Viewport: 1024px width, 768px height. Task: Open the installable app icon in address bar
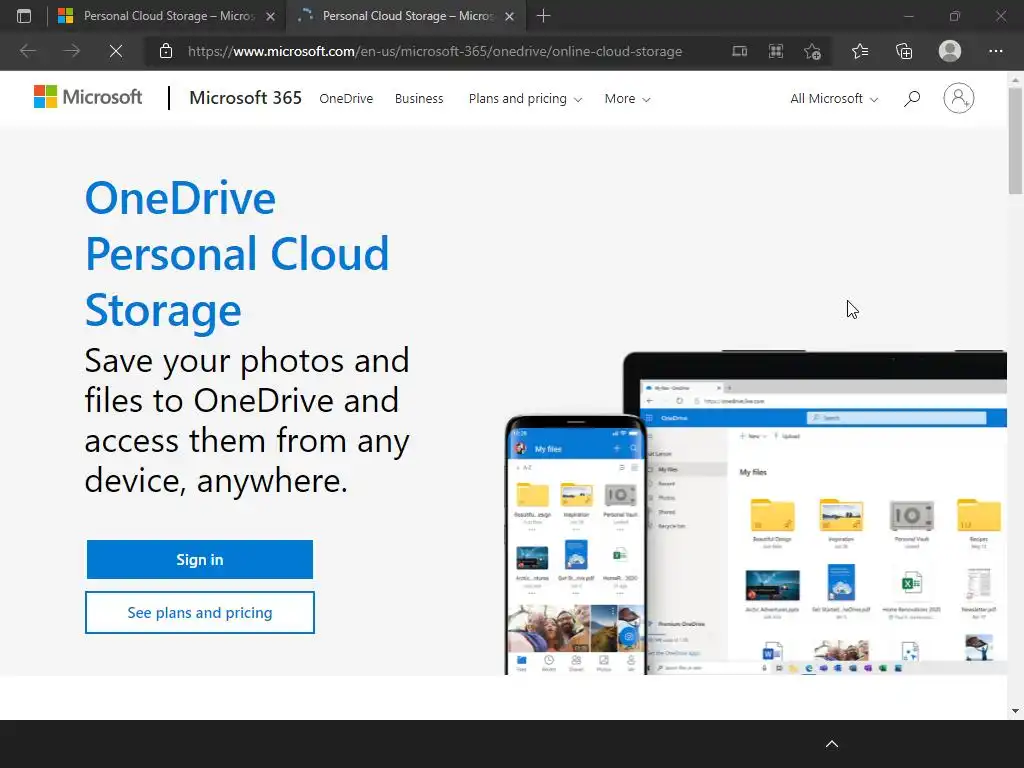click(739, 51)
